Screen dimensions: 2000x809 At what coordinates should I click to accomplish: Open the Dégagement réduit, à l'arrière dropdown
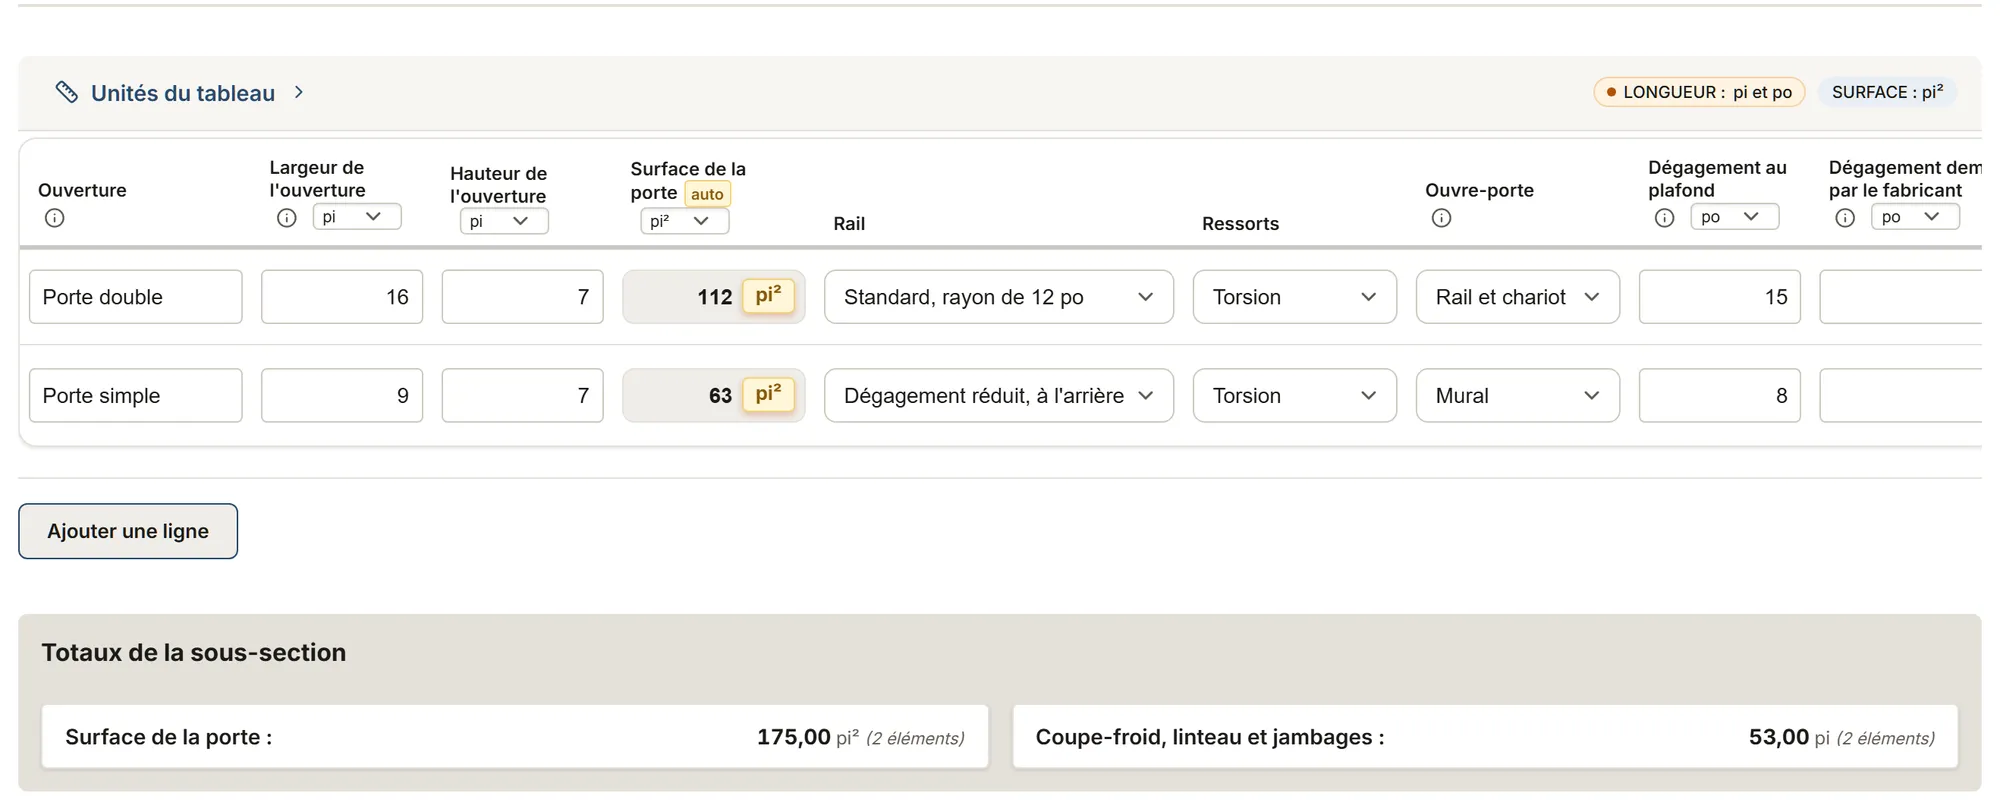coord(999,396)
